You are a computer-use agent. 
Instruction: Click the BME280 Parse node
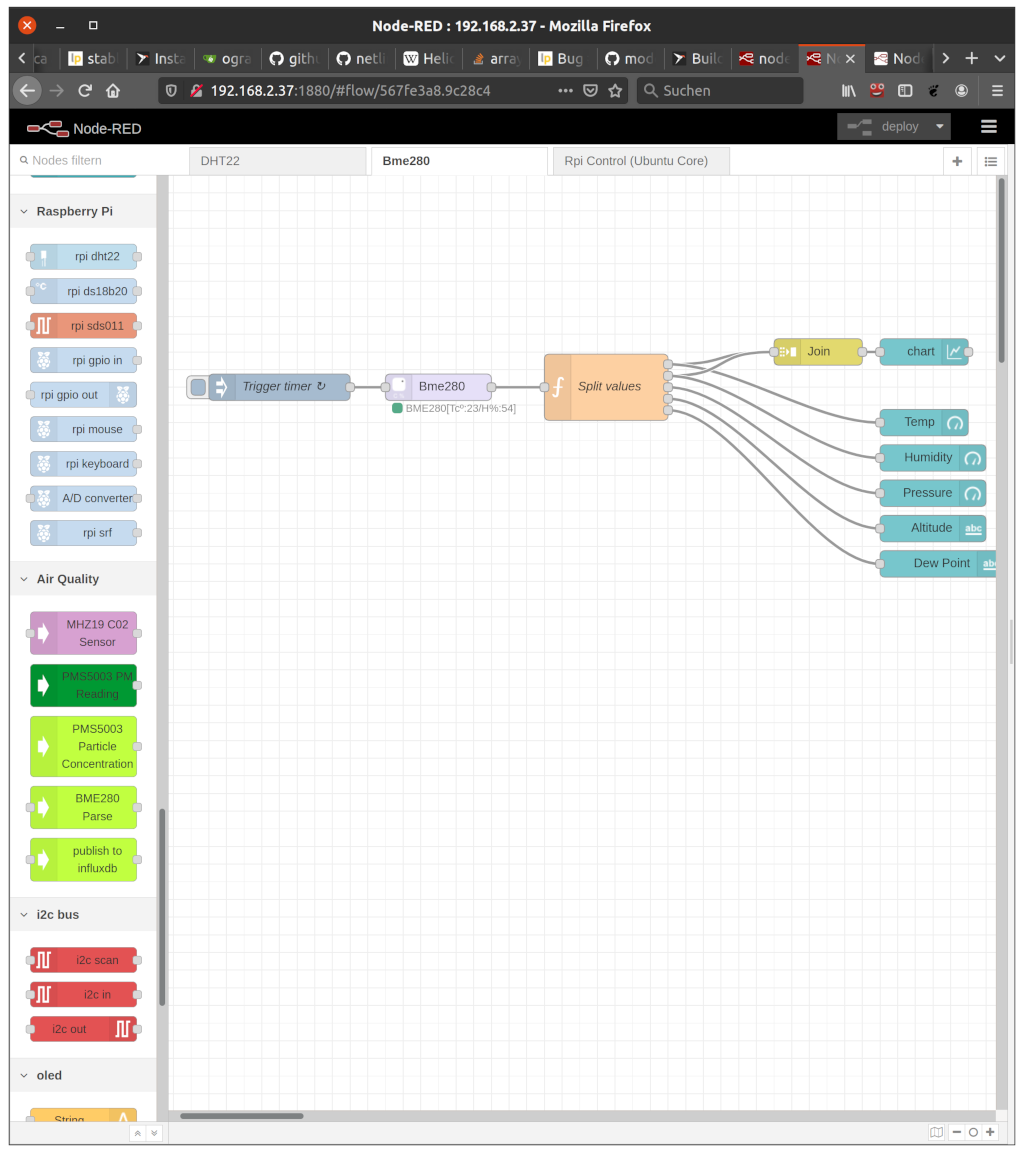click(x=83, y=807)
